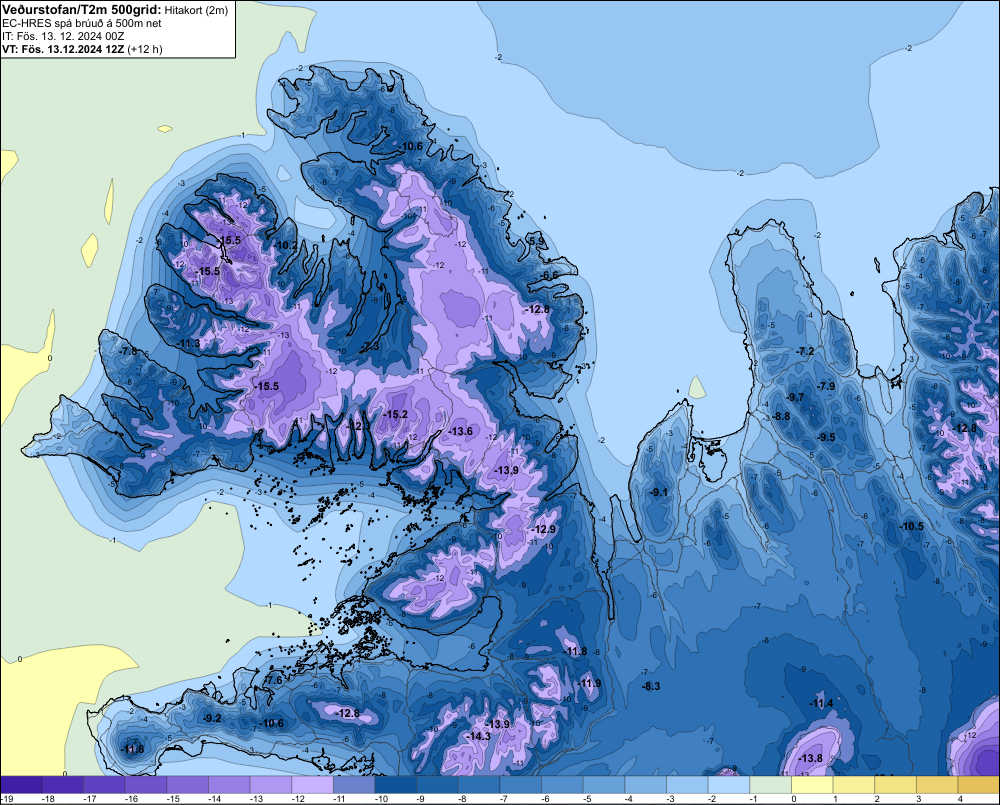
Task: Click the title 'Veðurstofan/T2m 500grid: Hitakort (2m)'
Action: (x=115, y=10)
